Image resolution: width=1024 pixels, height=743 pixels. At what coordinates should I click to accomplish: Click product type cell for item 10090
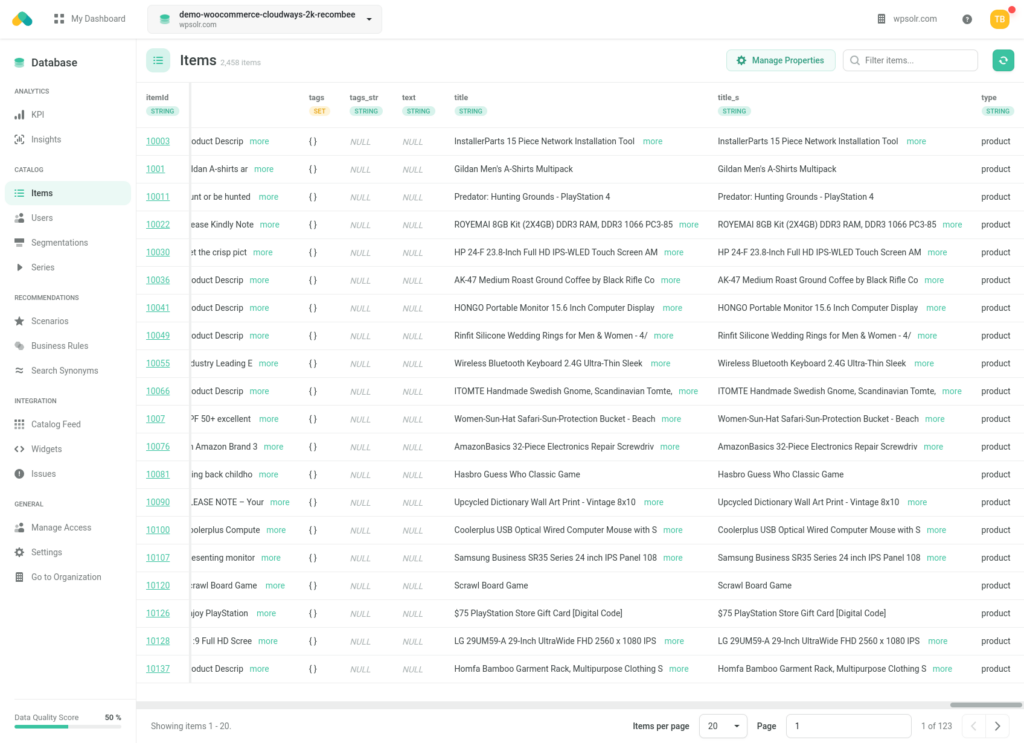[996, 502]
